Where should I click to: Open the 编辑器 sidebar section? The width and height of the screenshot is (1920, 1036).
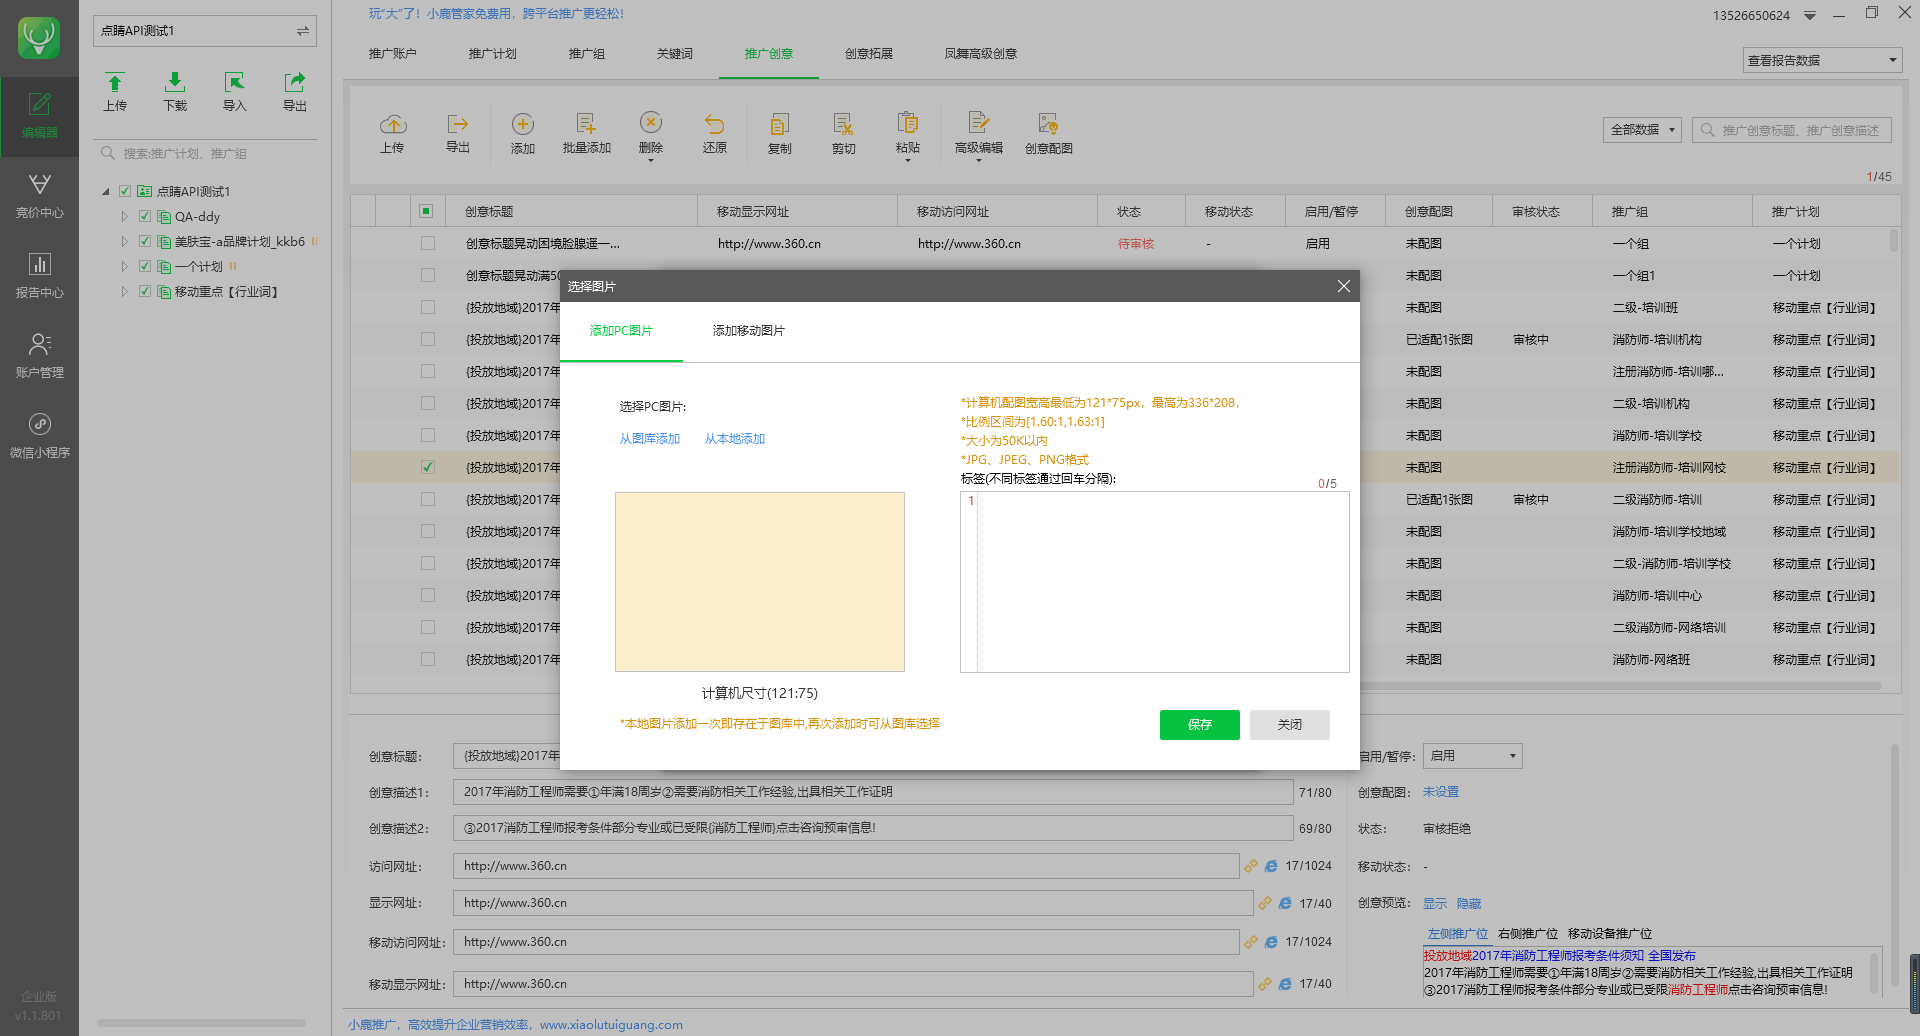point(39,116)
